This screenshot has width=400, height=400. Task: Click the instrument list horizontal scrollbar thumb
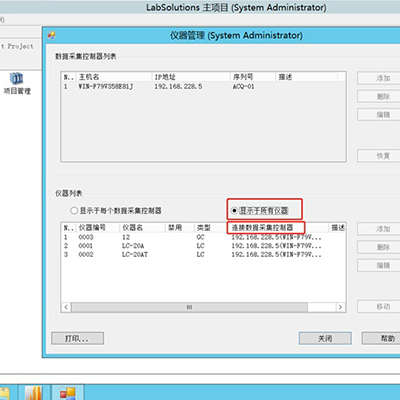tap(189, 307)
